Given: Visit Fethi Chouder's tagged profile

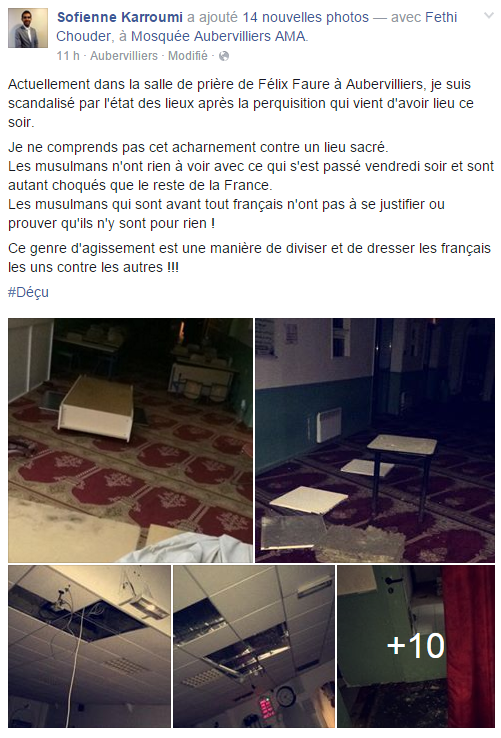Looking at the screenshot, I should tap(257, 27).
